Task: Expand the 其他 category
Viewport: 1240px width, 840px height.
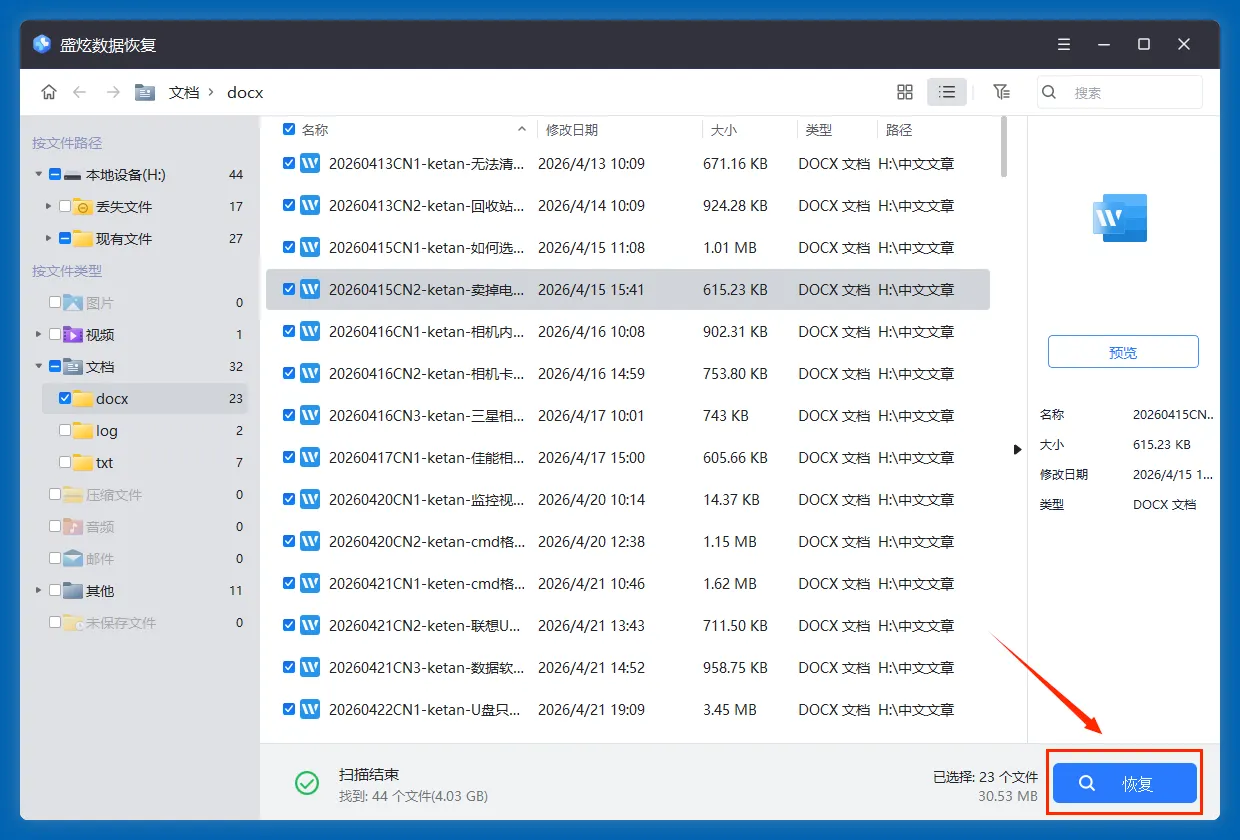Action: pyautogui.click(x=39, y=590)
